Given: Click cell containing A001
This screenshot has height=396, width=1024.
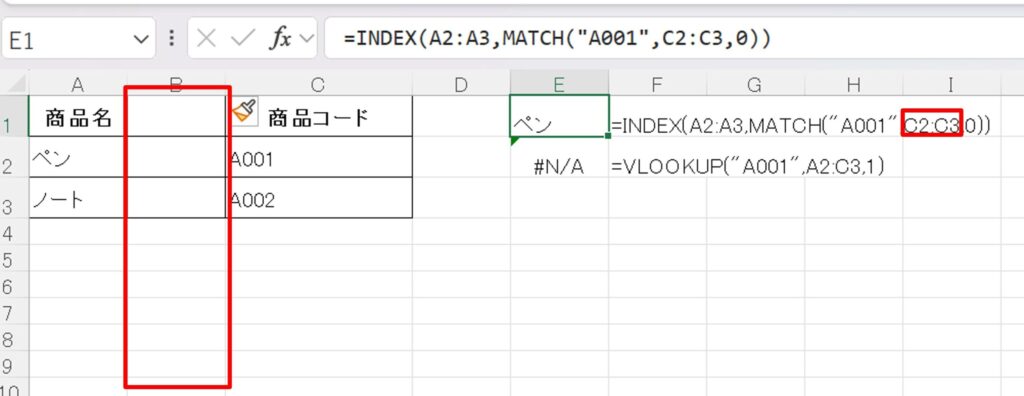Looking at the screenshot, I should 319,157.
